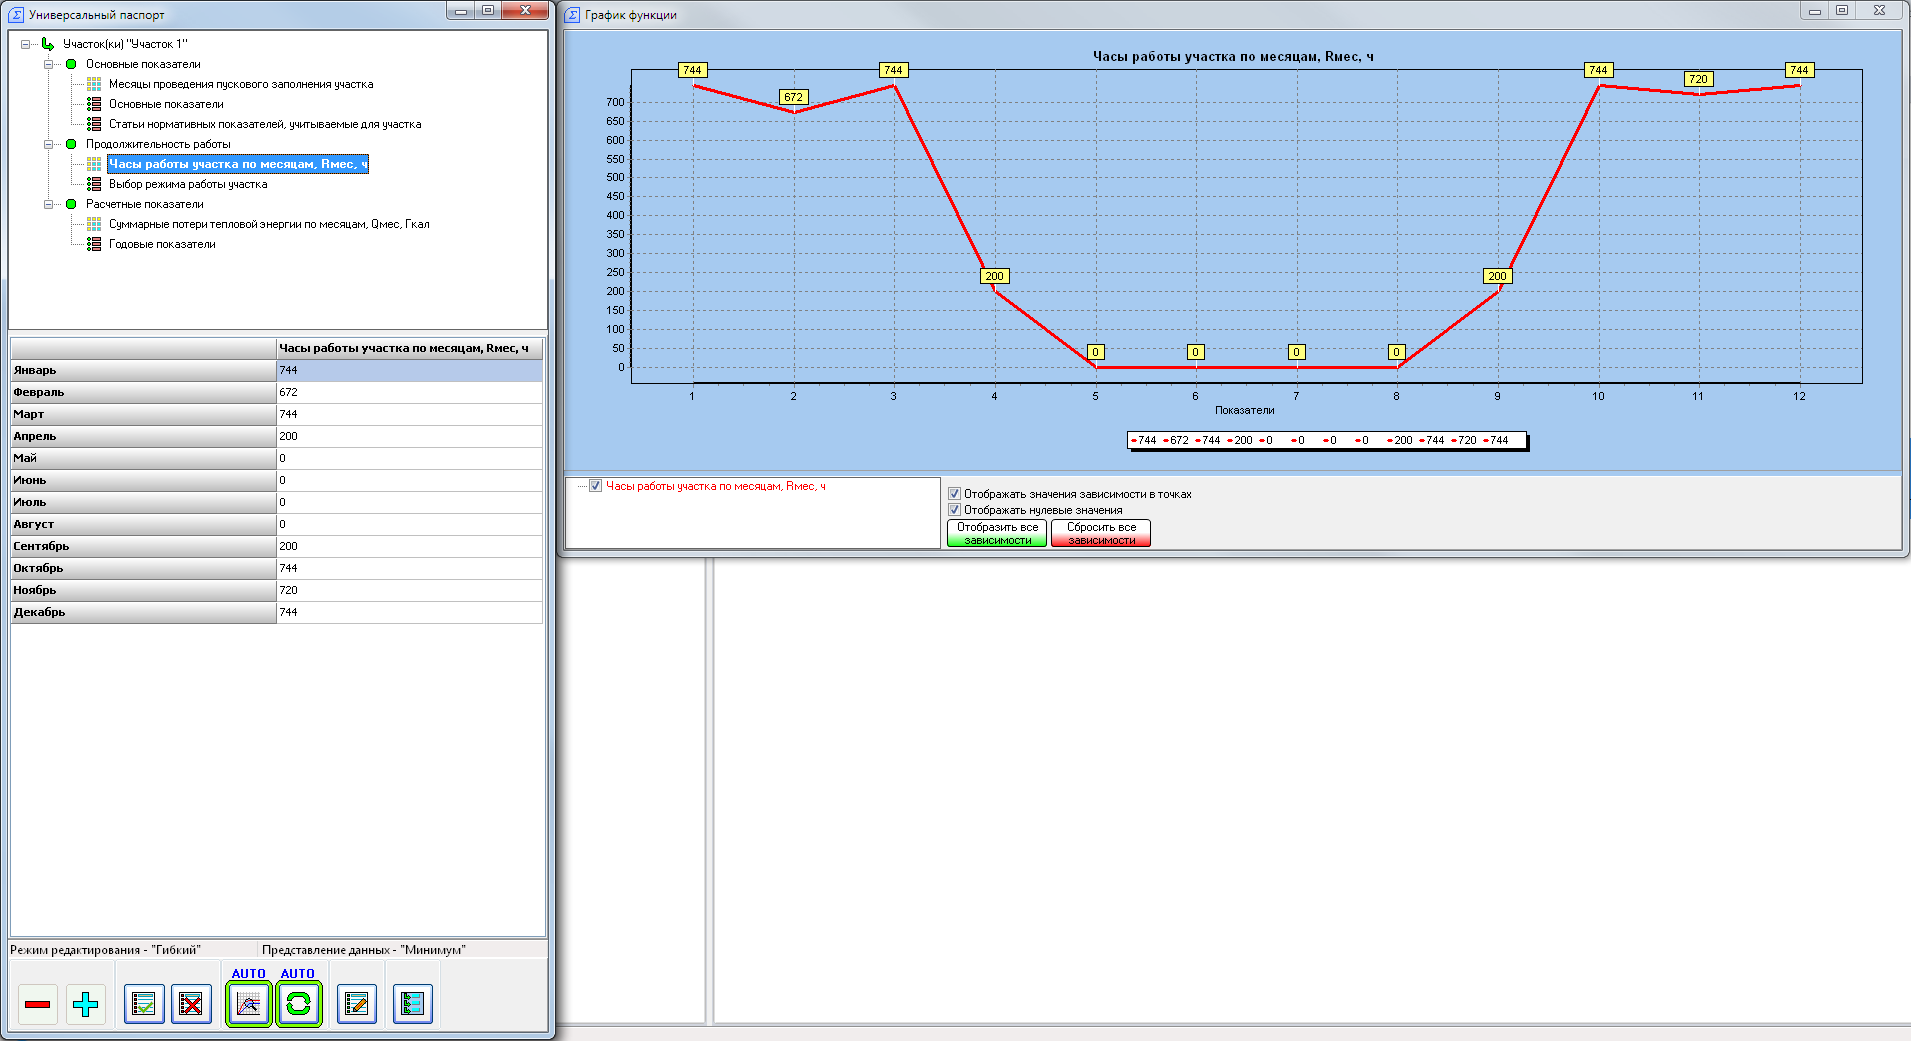Click the Апрель value cell 200
The height and width of the screenshot is (1041, 1911).
point(409,436)
